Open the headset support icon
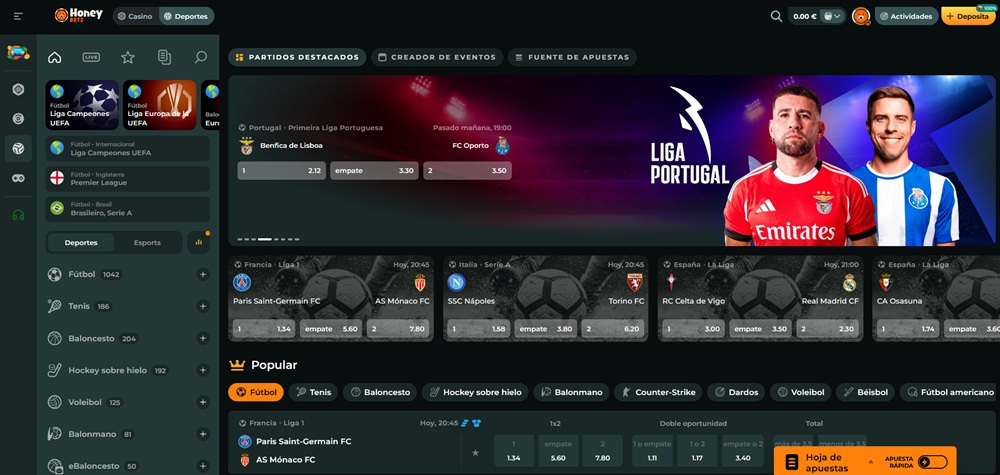Screen dimensions: 1000x475 point(18,215)
